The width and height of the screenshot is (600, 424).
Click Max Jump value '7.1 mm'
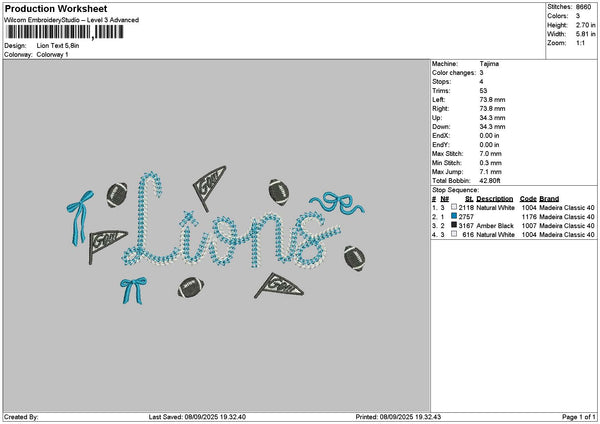[x=490, y=172]
